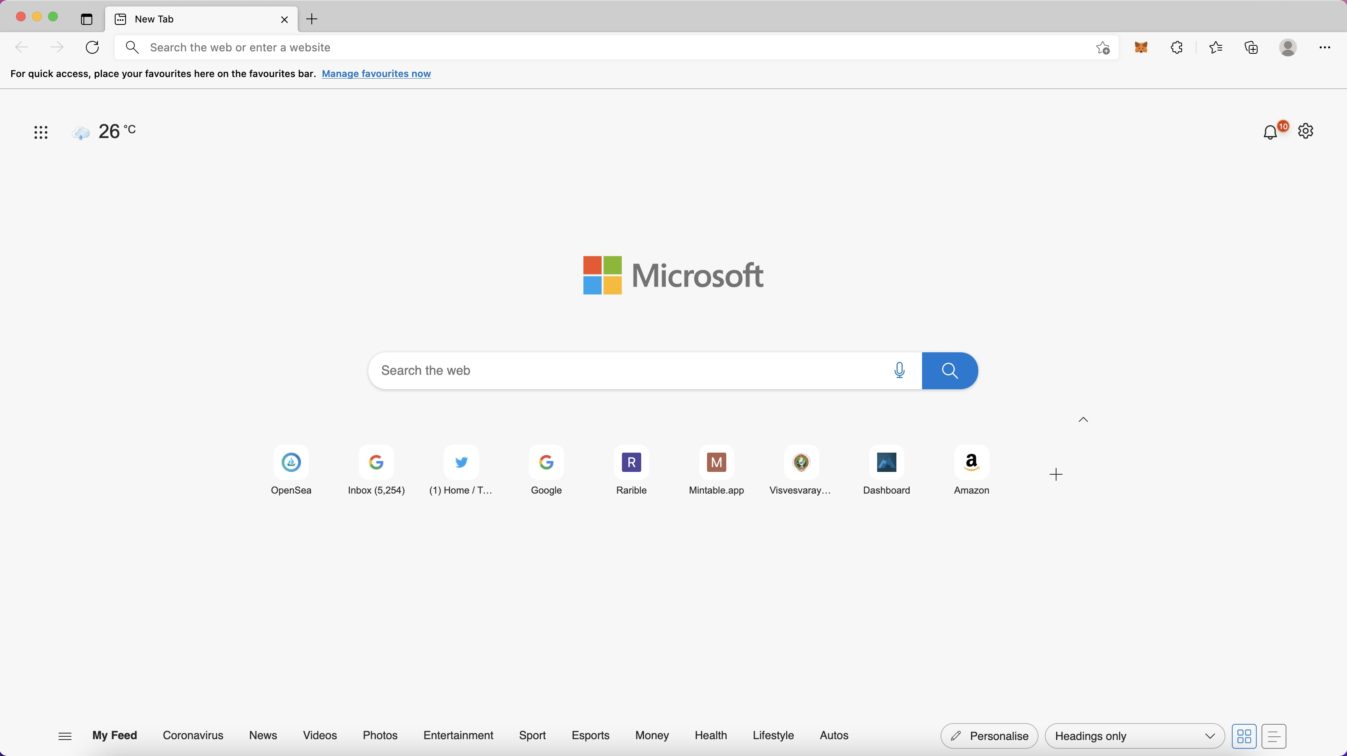The image size is (1347, 756).
Task: Collapse the shortcuts row with the chevron
Action: tap(1083, 419)
